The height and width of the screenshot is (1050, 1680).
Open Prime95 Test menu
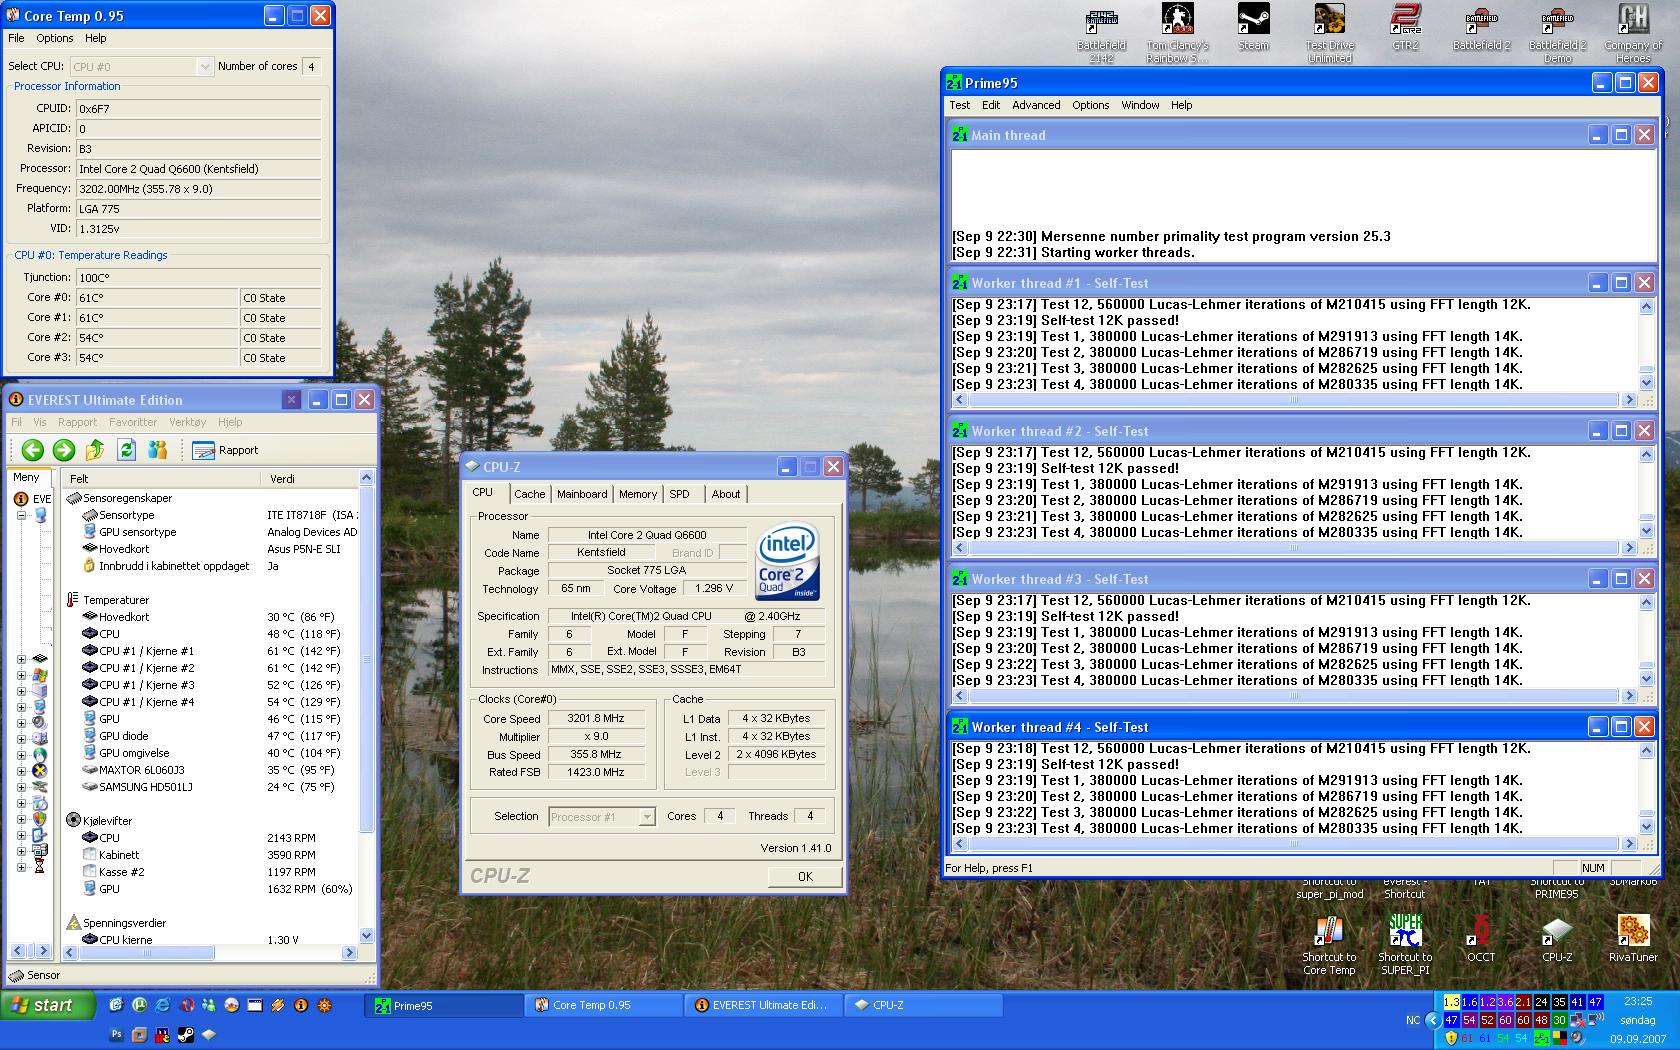point(960,105)
